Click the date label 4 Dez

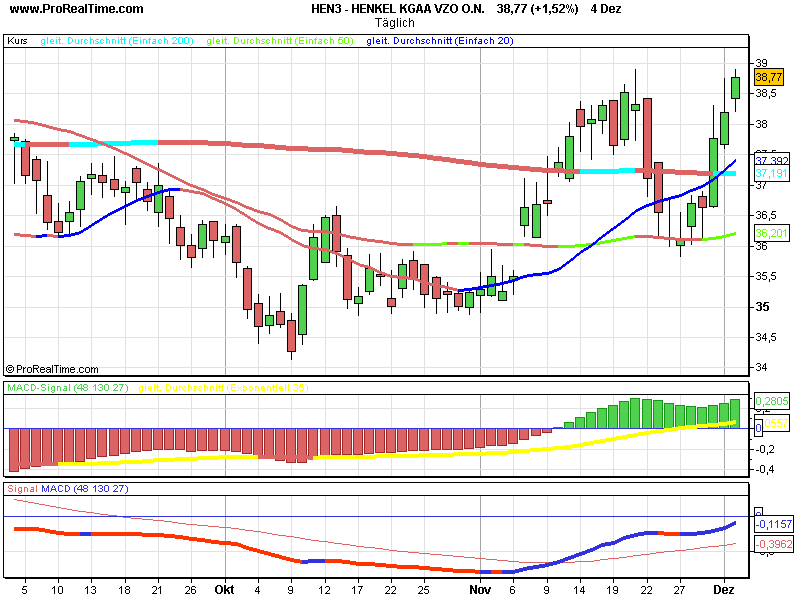[x=606, y=9]
